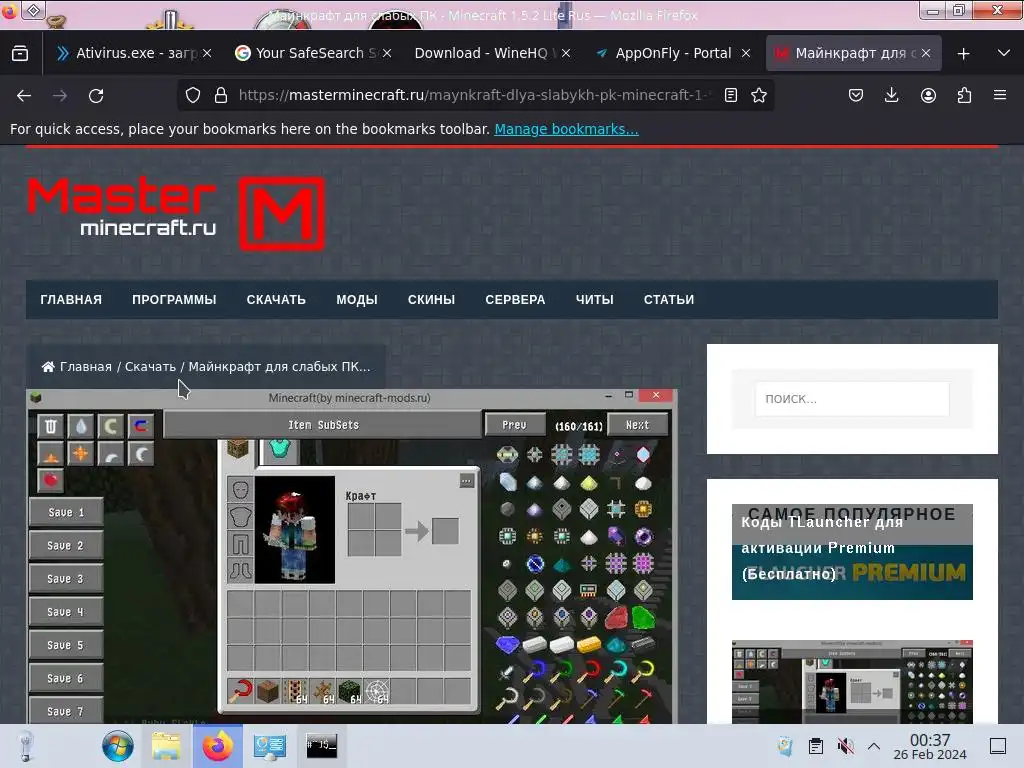Open the terminal taskbar icon
The image size is (1024, 768).
(321, 746)
